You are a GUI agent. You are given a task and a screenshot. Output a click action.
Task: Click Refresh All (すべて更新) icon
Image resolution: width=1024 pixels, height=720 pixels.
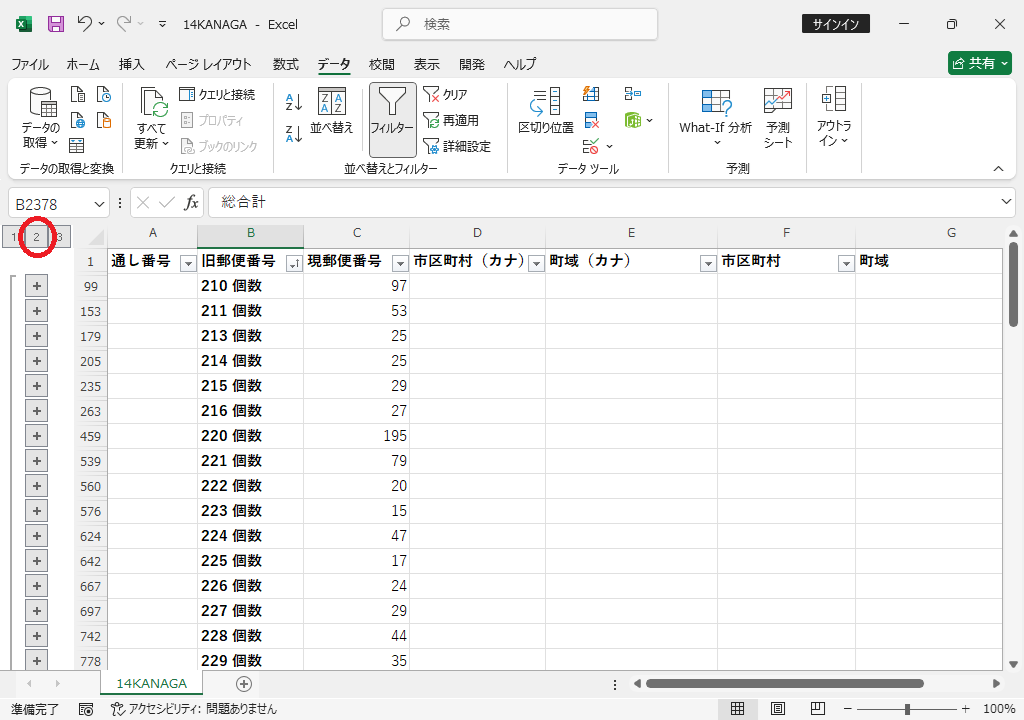[x=152, y=118]
